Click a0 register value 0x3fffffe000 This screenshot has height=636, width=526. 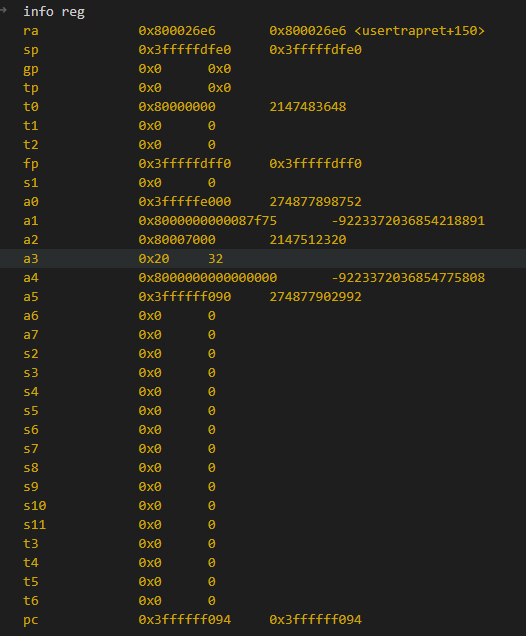pos(185,202)
